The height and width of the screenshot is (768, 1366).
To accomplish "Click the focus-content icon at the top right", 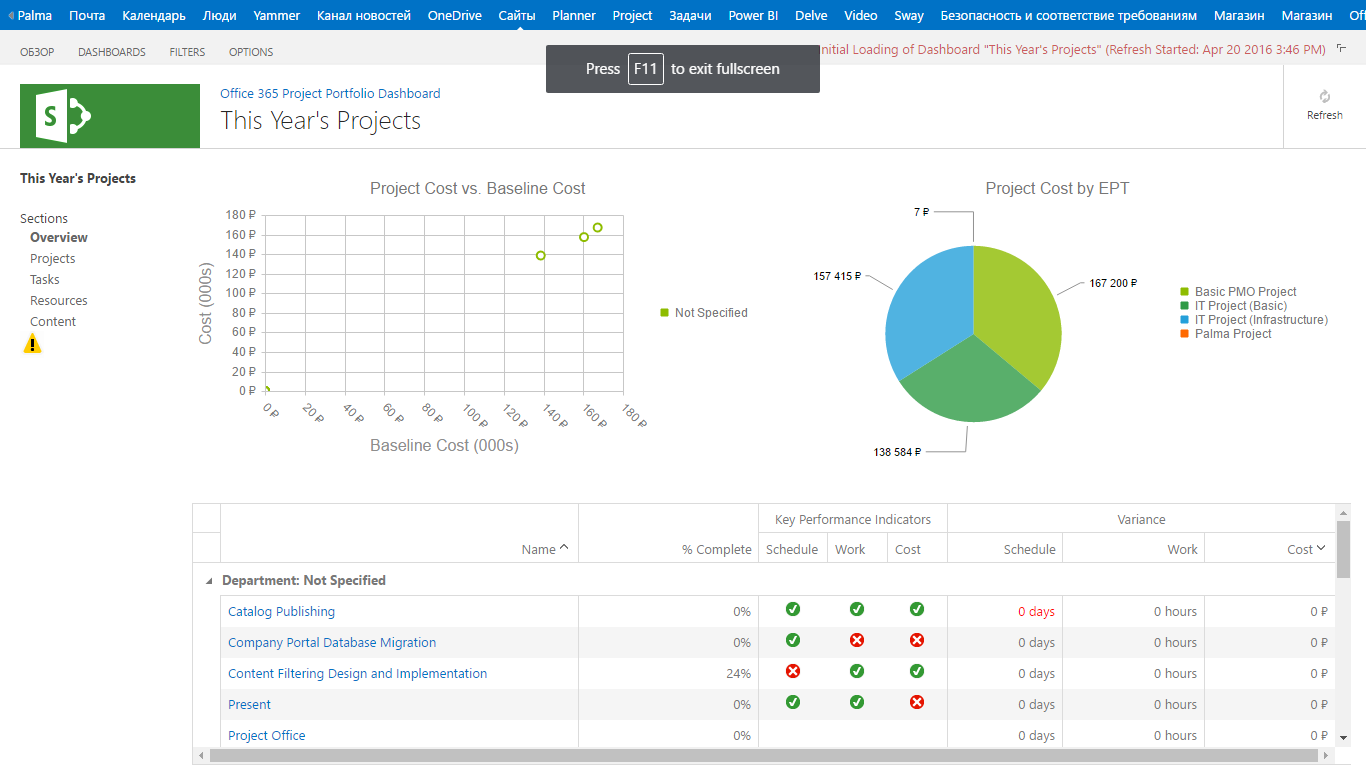I will pos(1342,48).
